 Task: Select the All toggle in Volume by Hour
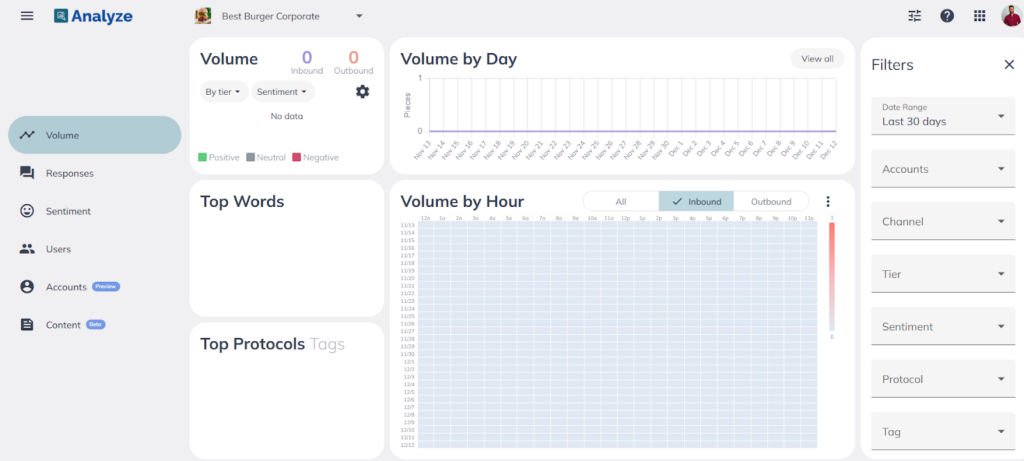pyautogui.click(x=620, y=202)
